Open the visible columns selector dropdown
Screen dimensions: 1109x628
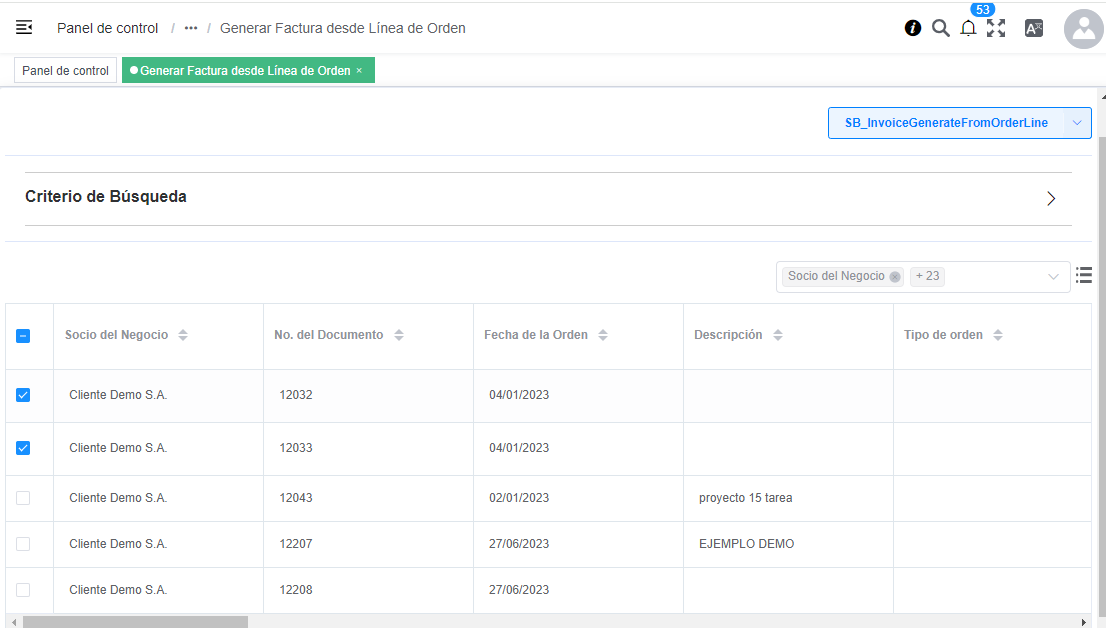click(x=1053, y=277)
